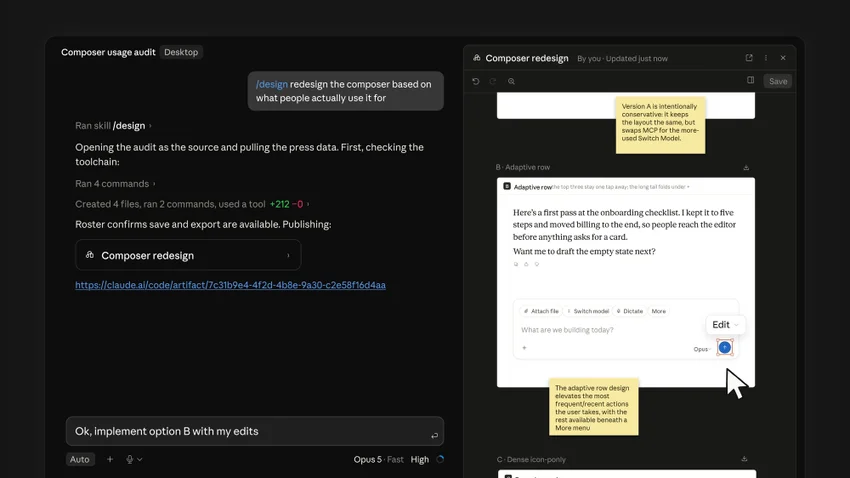The image size is (850, 478).
Task: Click the plus add button below the input
Action: coord(110,459)
